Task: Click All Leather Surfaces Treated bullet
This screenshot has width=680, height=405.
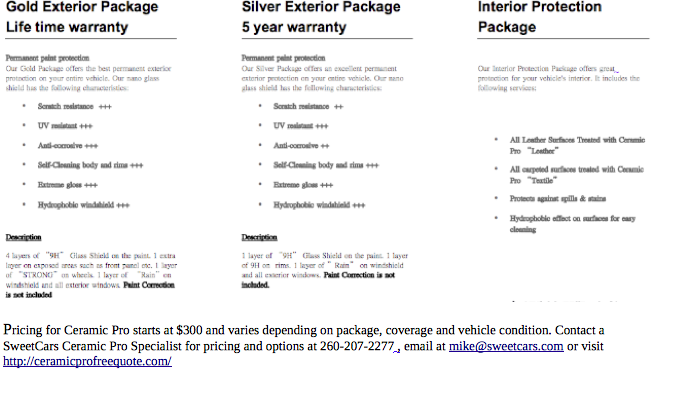Action: click(x=577, y=145)
